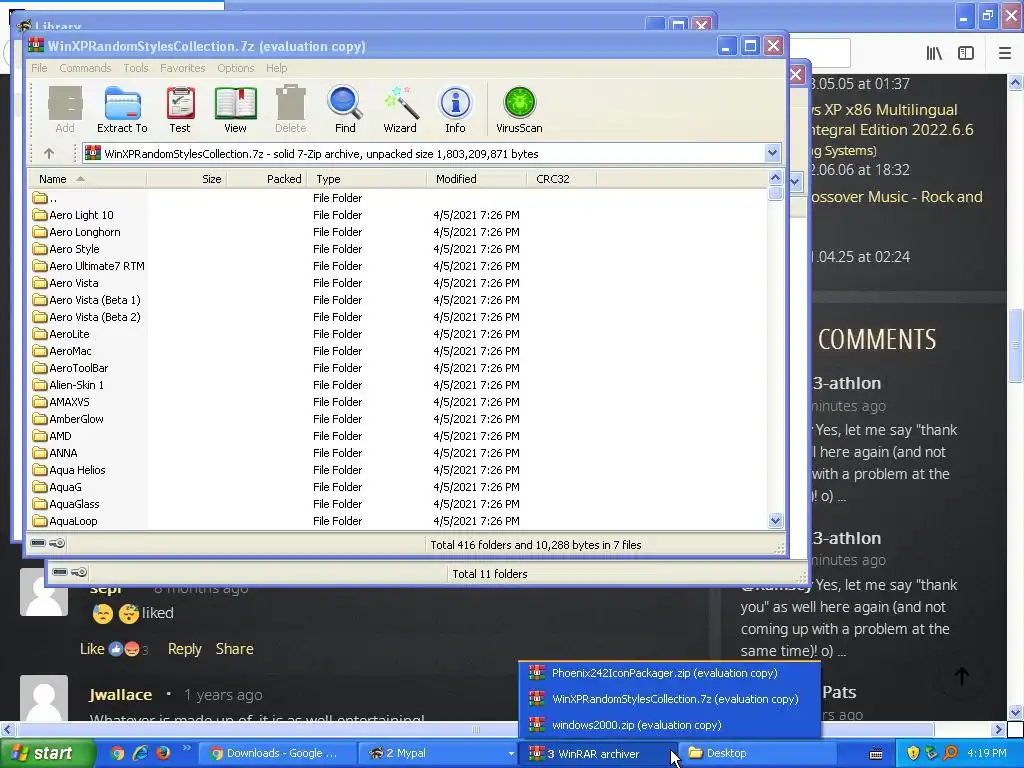Sort by the Size column header
1024x768 pixels.
[187, 179]
